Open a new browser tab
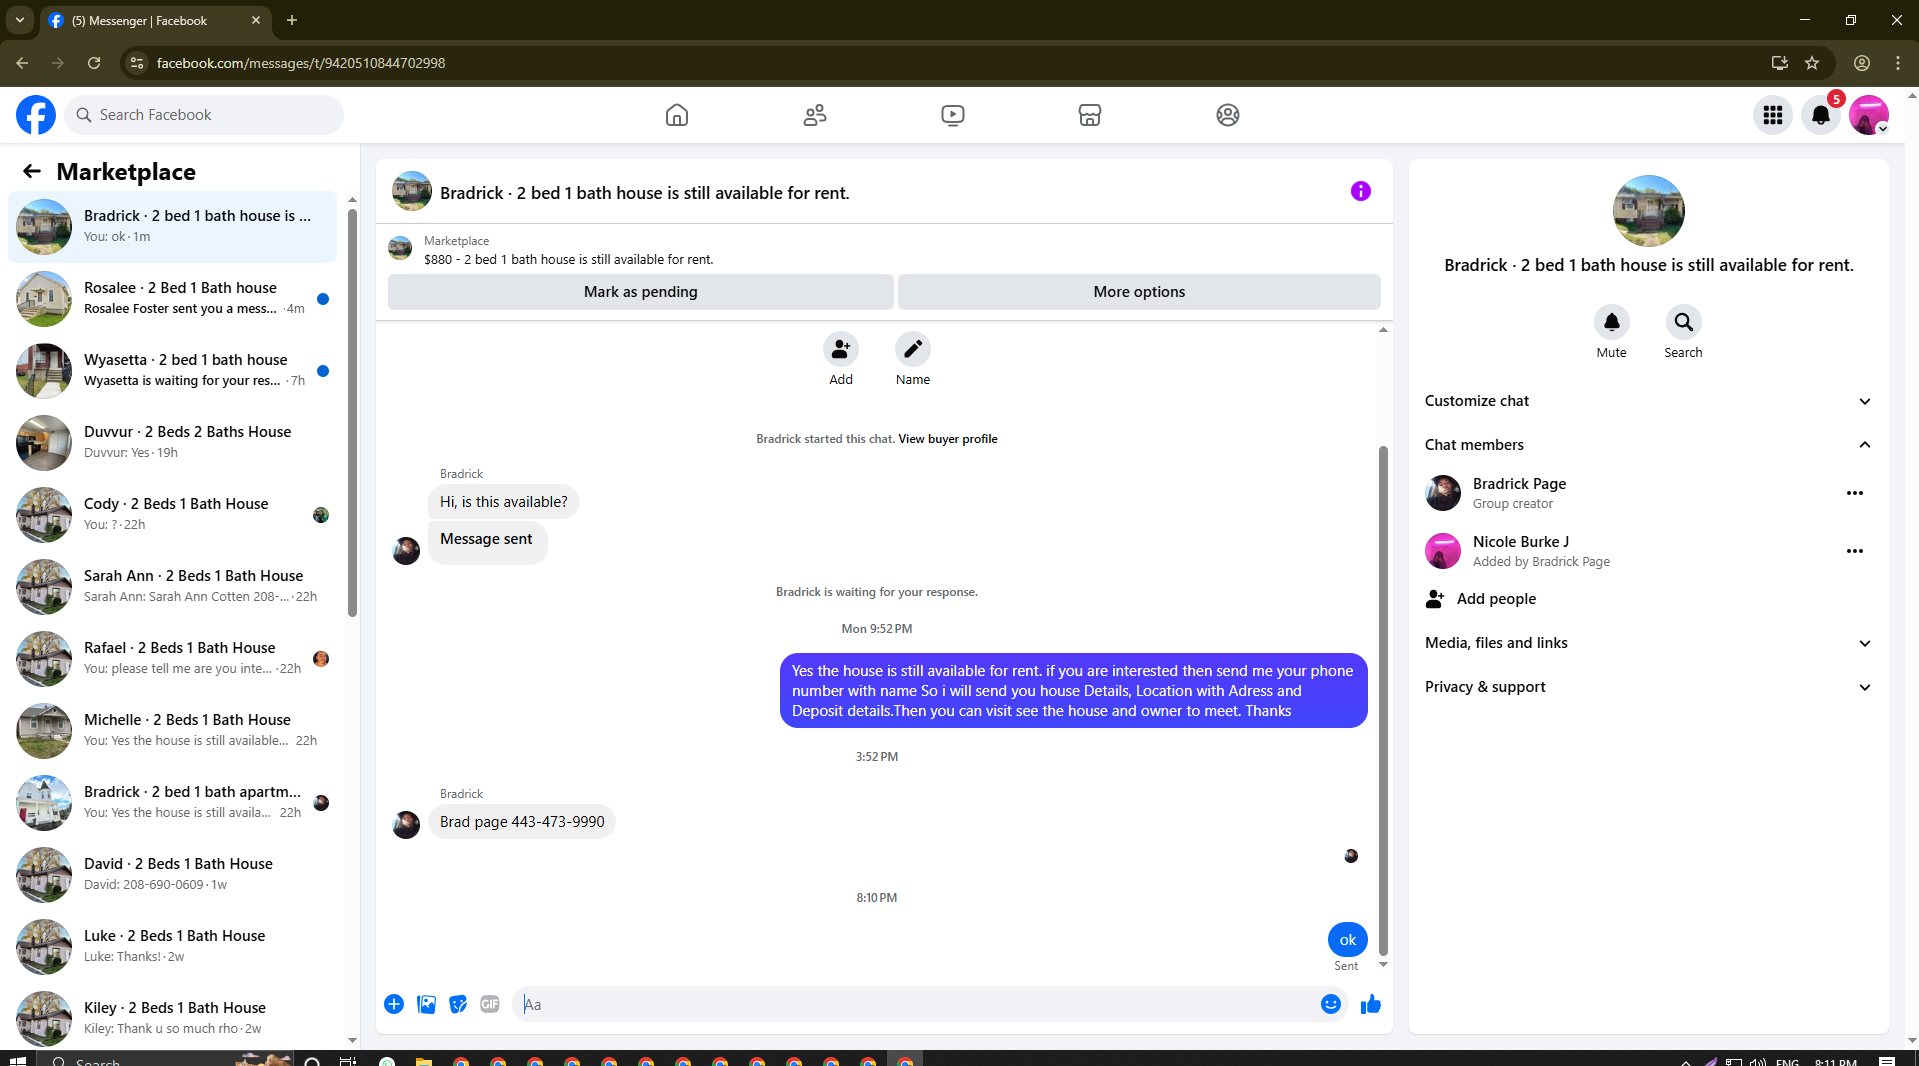1919x1066 pixels. click(292, 20)
